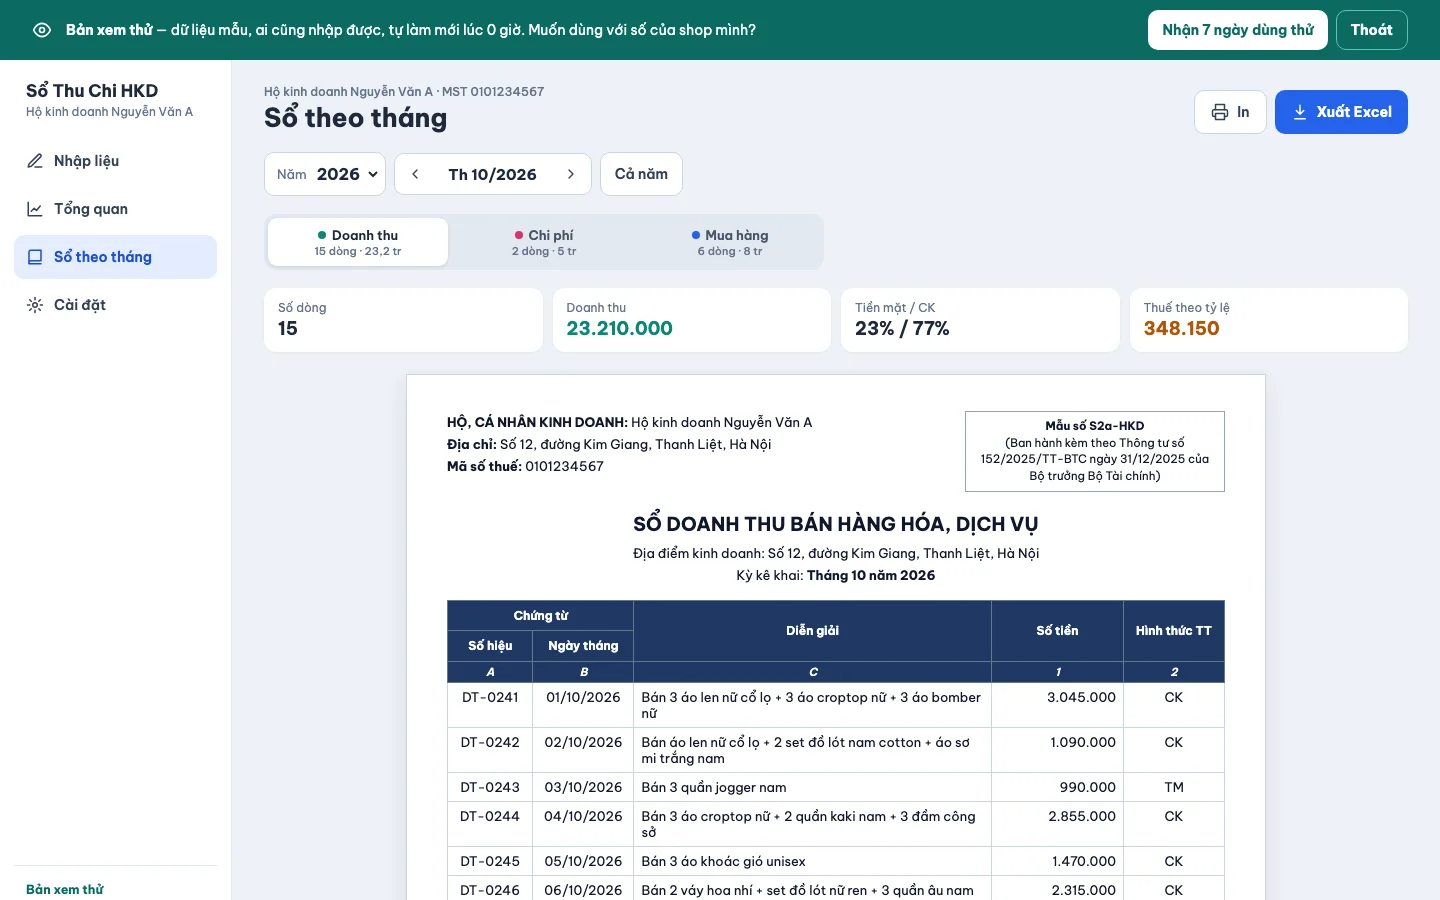Switch to the Doanh thu tab

(x=358, y=242)
